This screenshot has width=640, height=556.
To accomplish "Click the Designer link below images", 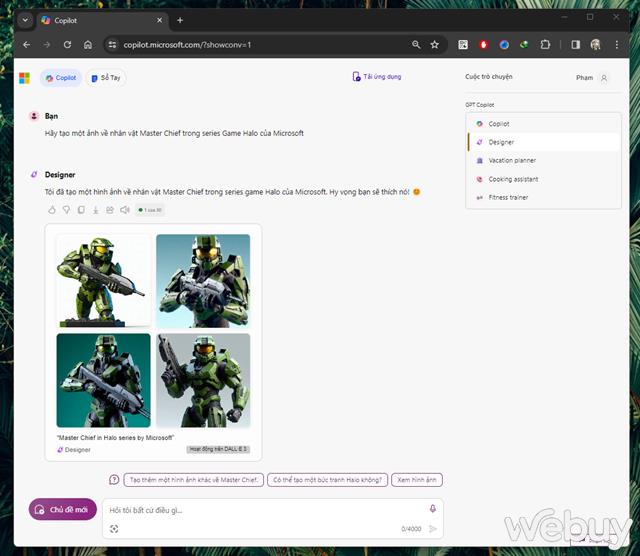I will click(74, 449).
